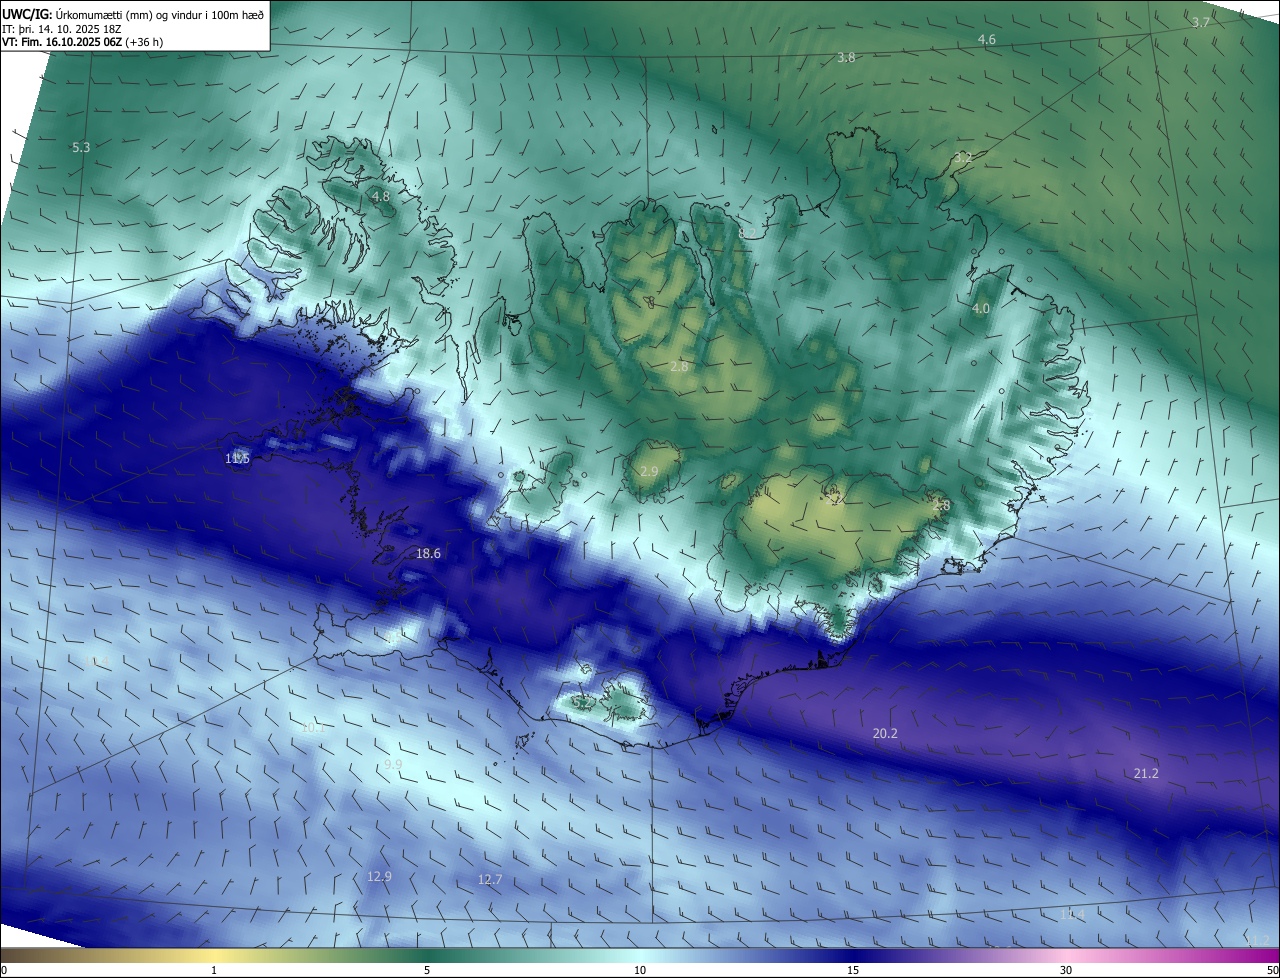
Task: Click the 21.2 value label on the map
Action: tap(1146, 773)
